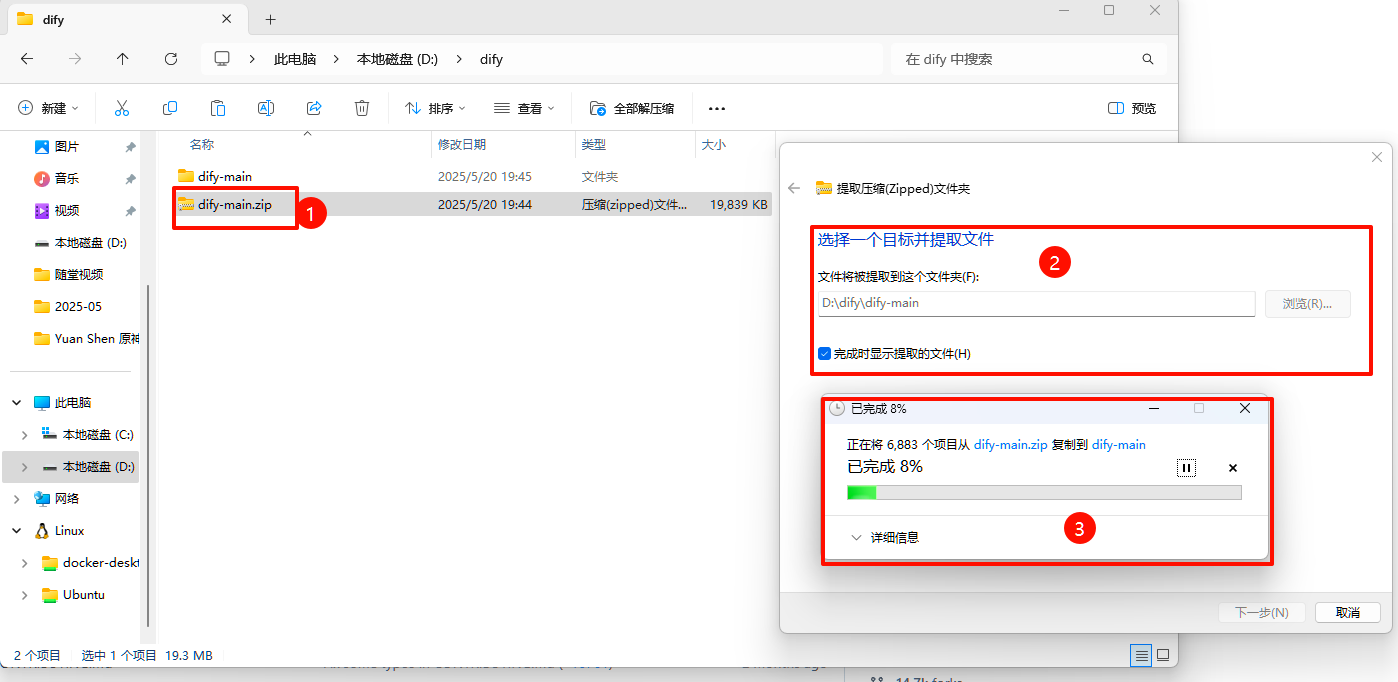Sort by the 类型 column header
Screen dimensions: 1398x682
(594, 145)
